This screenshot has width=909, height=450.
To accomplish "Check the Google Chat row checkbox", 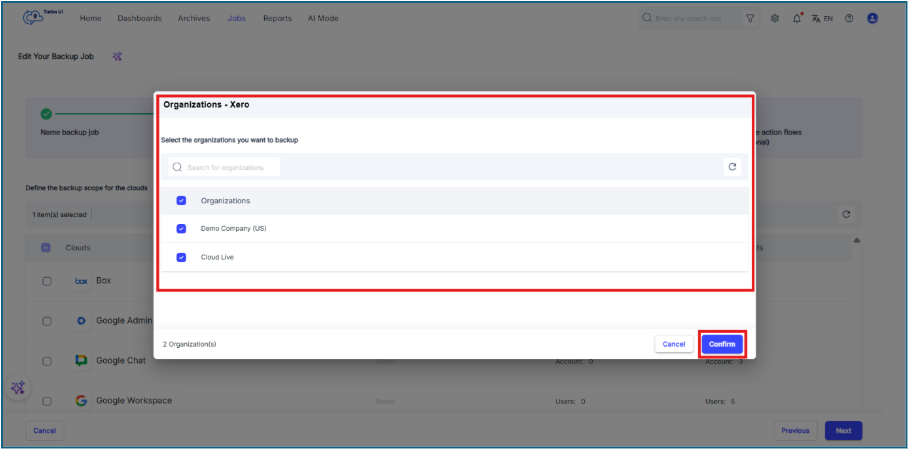I will (x=47, y=361).
